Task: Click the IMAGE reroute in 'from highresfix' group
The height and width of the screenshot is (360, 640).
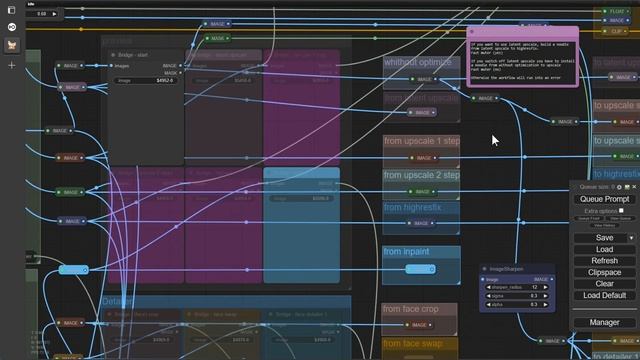Action: point(421,223)
